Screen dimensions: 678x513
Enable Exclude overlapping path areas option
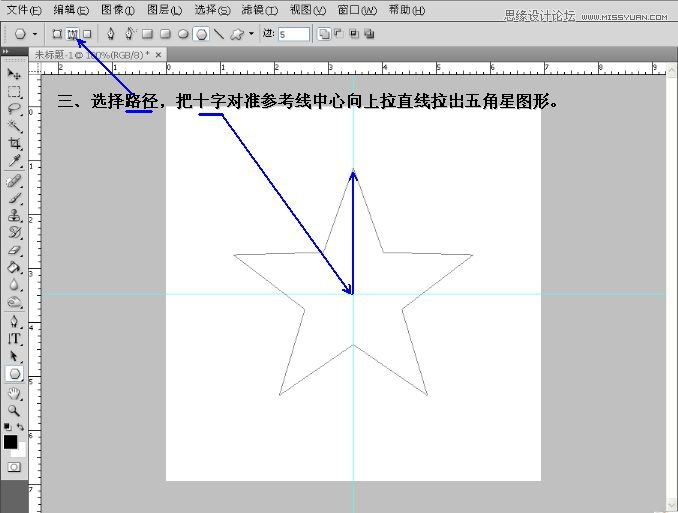[369, 34]
